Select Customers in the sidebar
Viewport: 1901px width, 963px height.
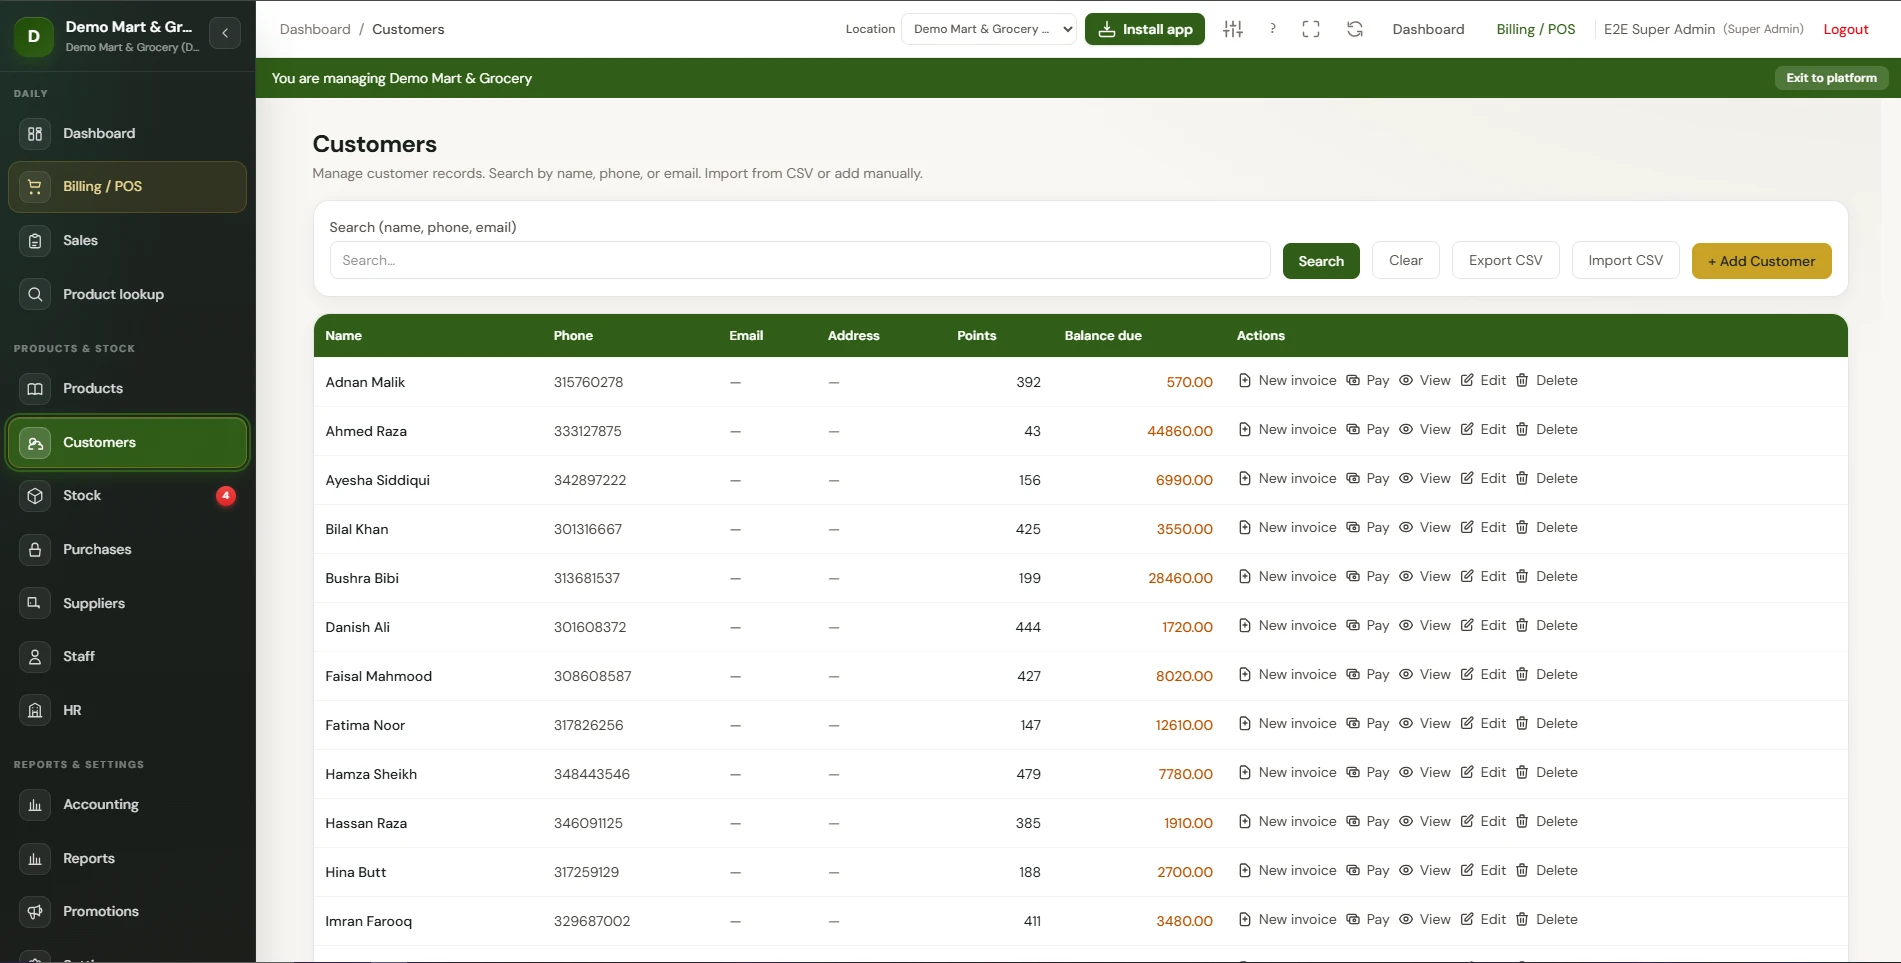click(x=127, y=442)
